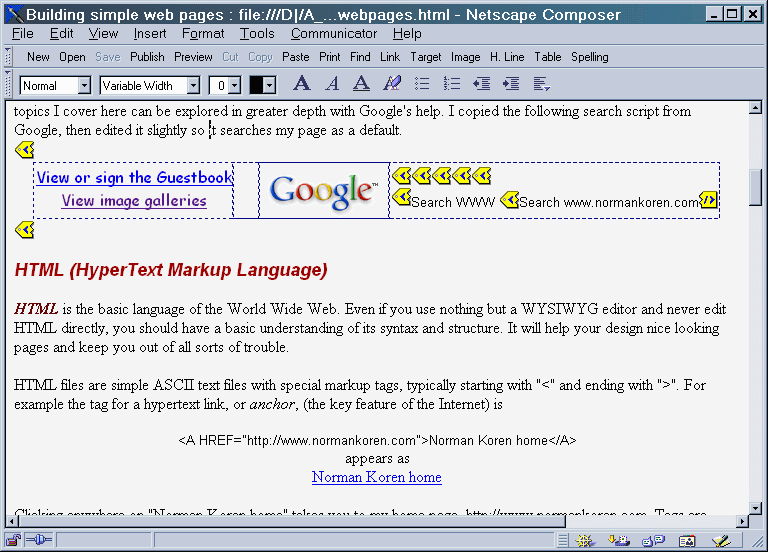Click the Publish toolbar button
Image resolution: width=768 pixels, height=552 pixels.
[x=147, y=57]
